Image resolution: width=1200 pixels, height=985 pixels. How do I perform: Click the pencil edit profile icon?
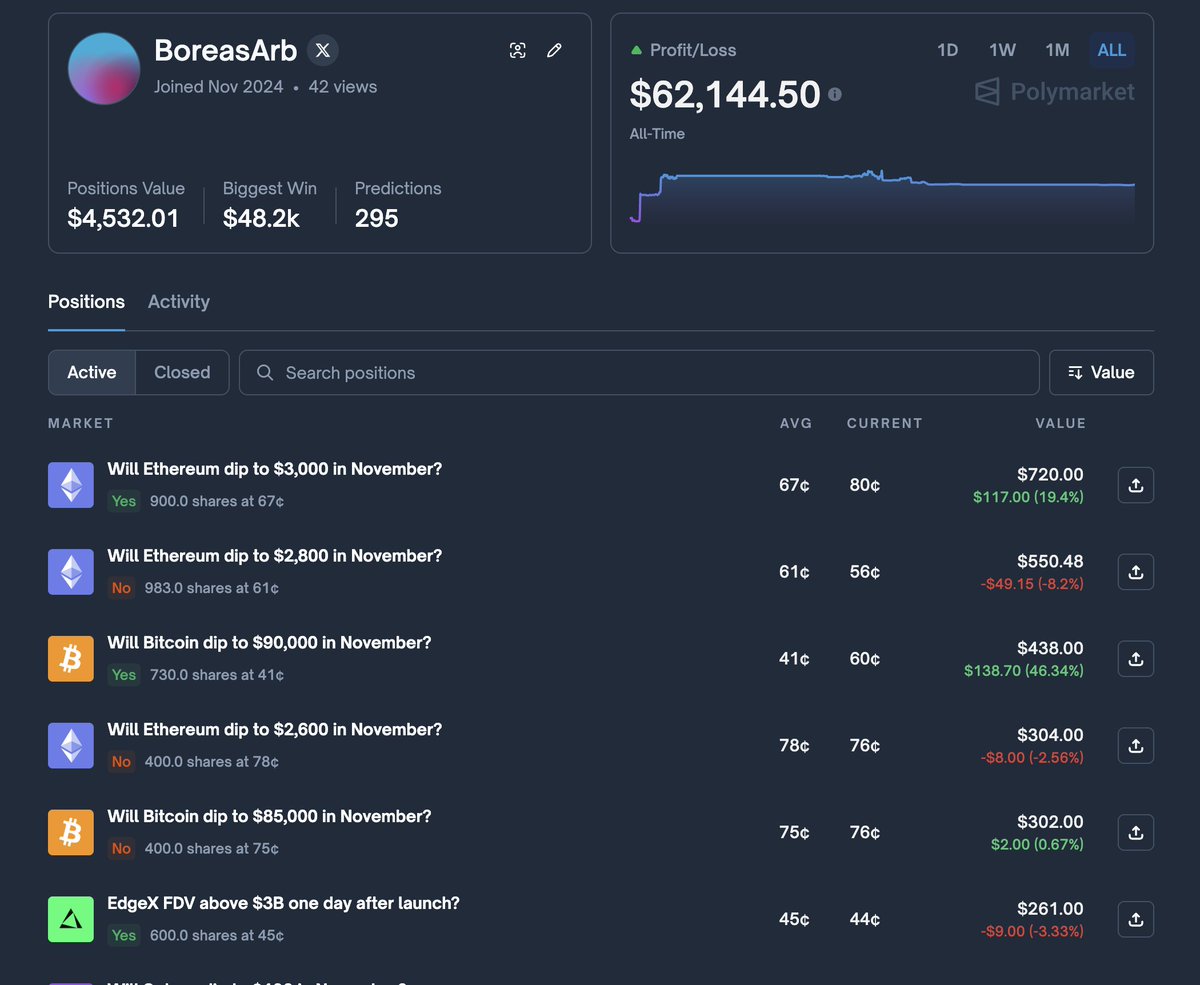[554, 50]
